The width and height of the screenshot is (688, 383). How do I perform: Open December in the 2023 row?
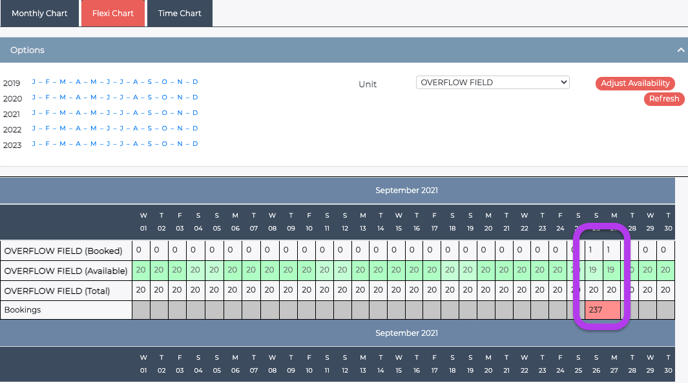click(x=195, y=144)
